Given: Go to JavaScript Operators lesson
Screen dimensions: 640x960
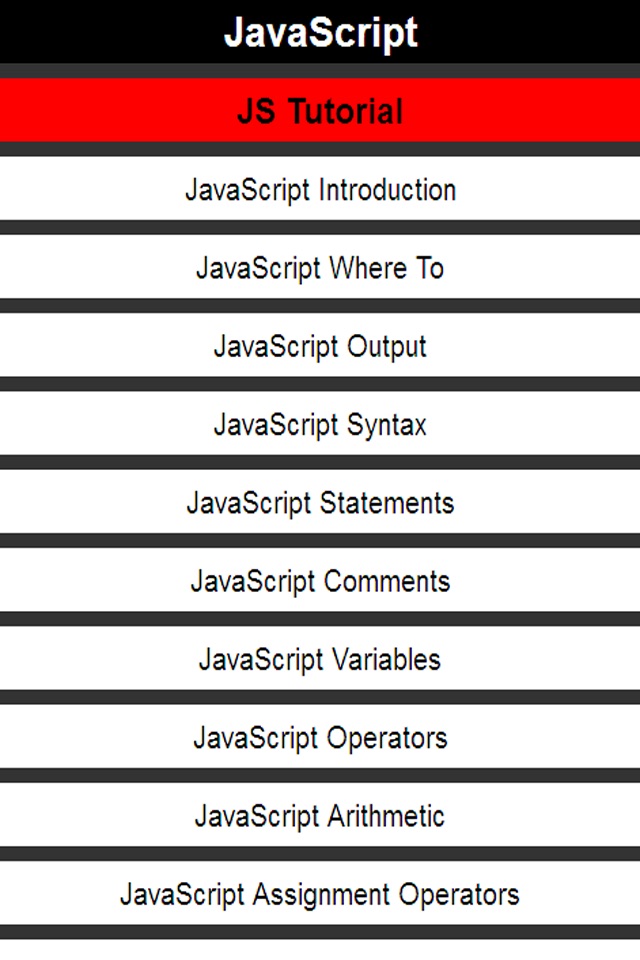Looking at the screenshot, I should tap(320, 738).
